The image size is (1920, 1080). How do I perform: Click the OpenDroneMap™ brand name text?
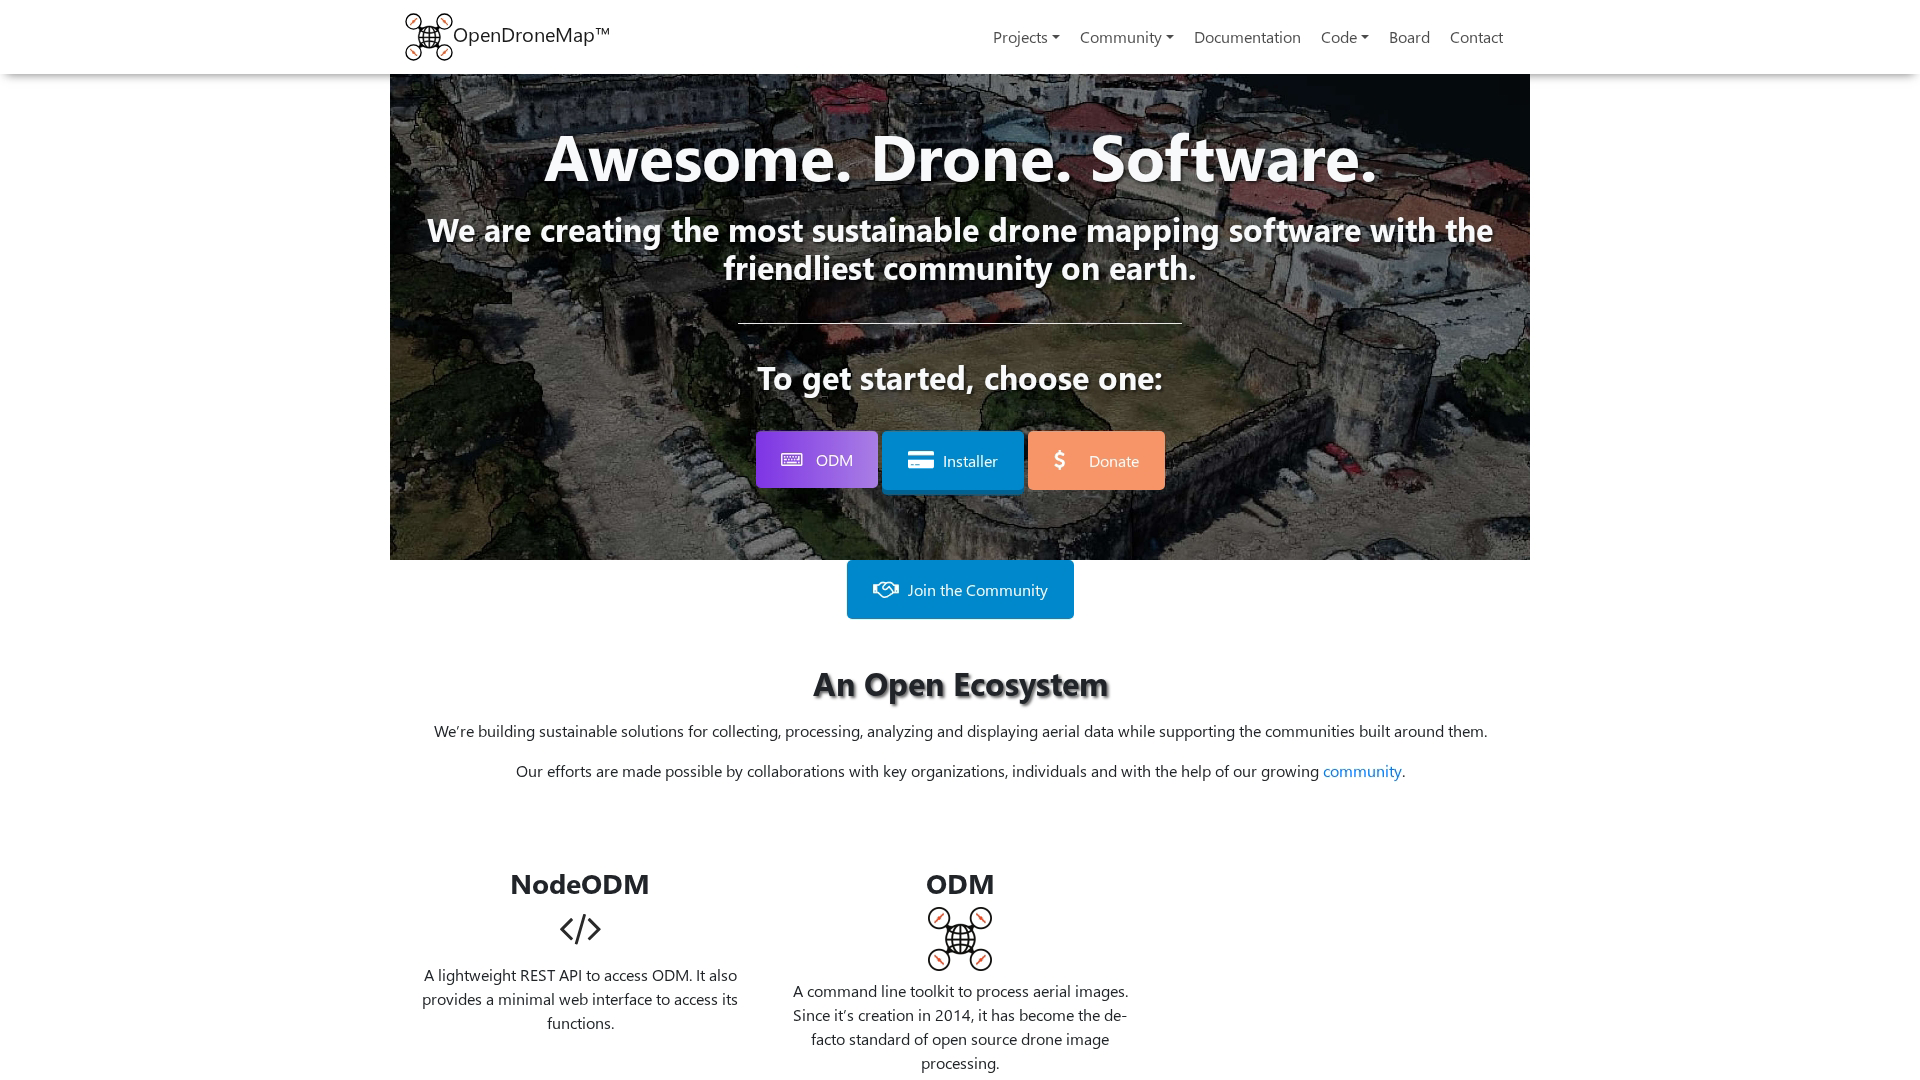pos(531,36)
